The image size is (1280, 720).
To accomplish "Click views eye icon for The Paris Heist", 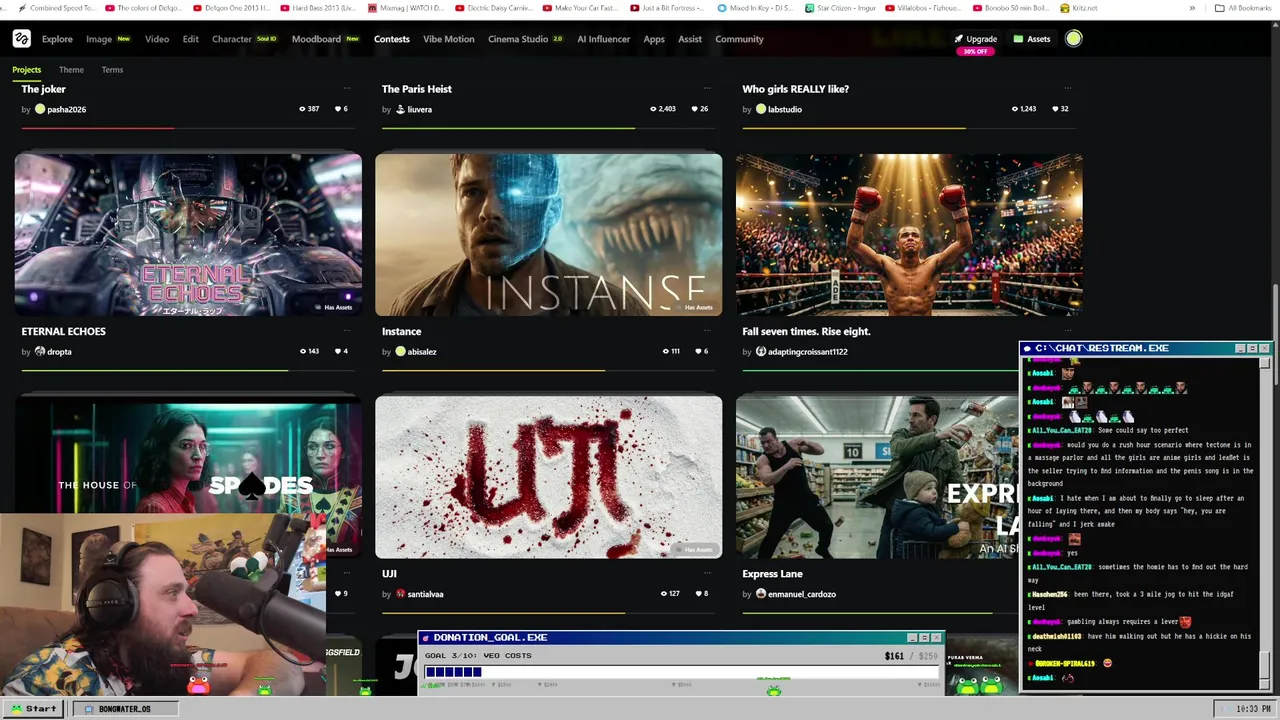I will (654, 109).
